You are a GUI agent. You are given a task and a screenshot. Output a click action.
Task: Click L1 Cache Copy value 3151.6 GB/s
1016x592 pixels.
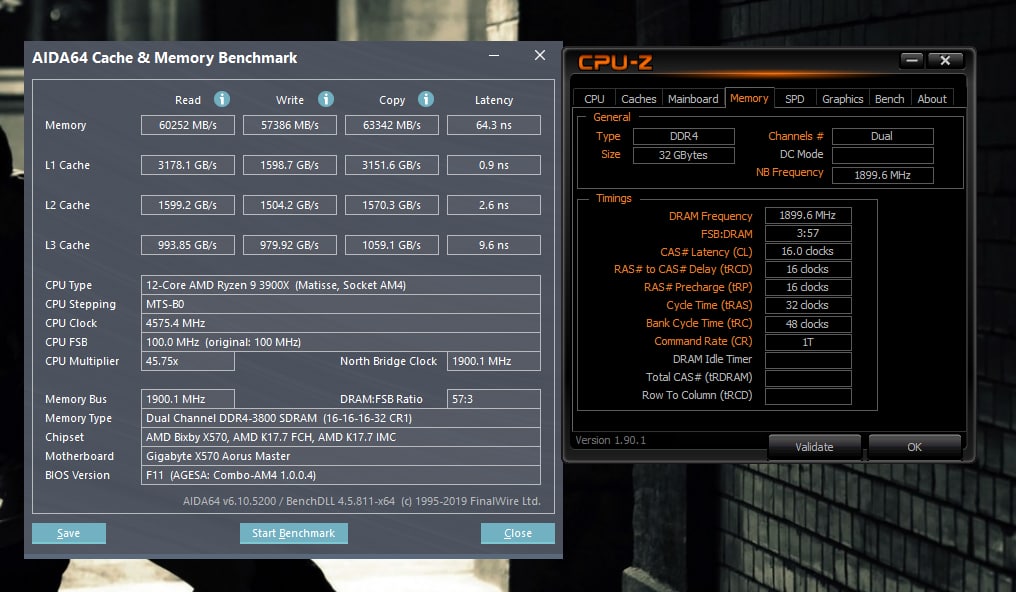pos(391,165)
